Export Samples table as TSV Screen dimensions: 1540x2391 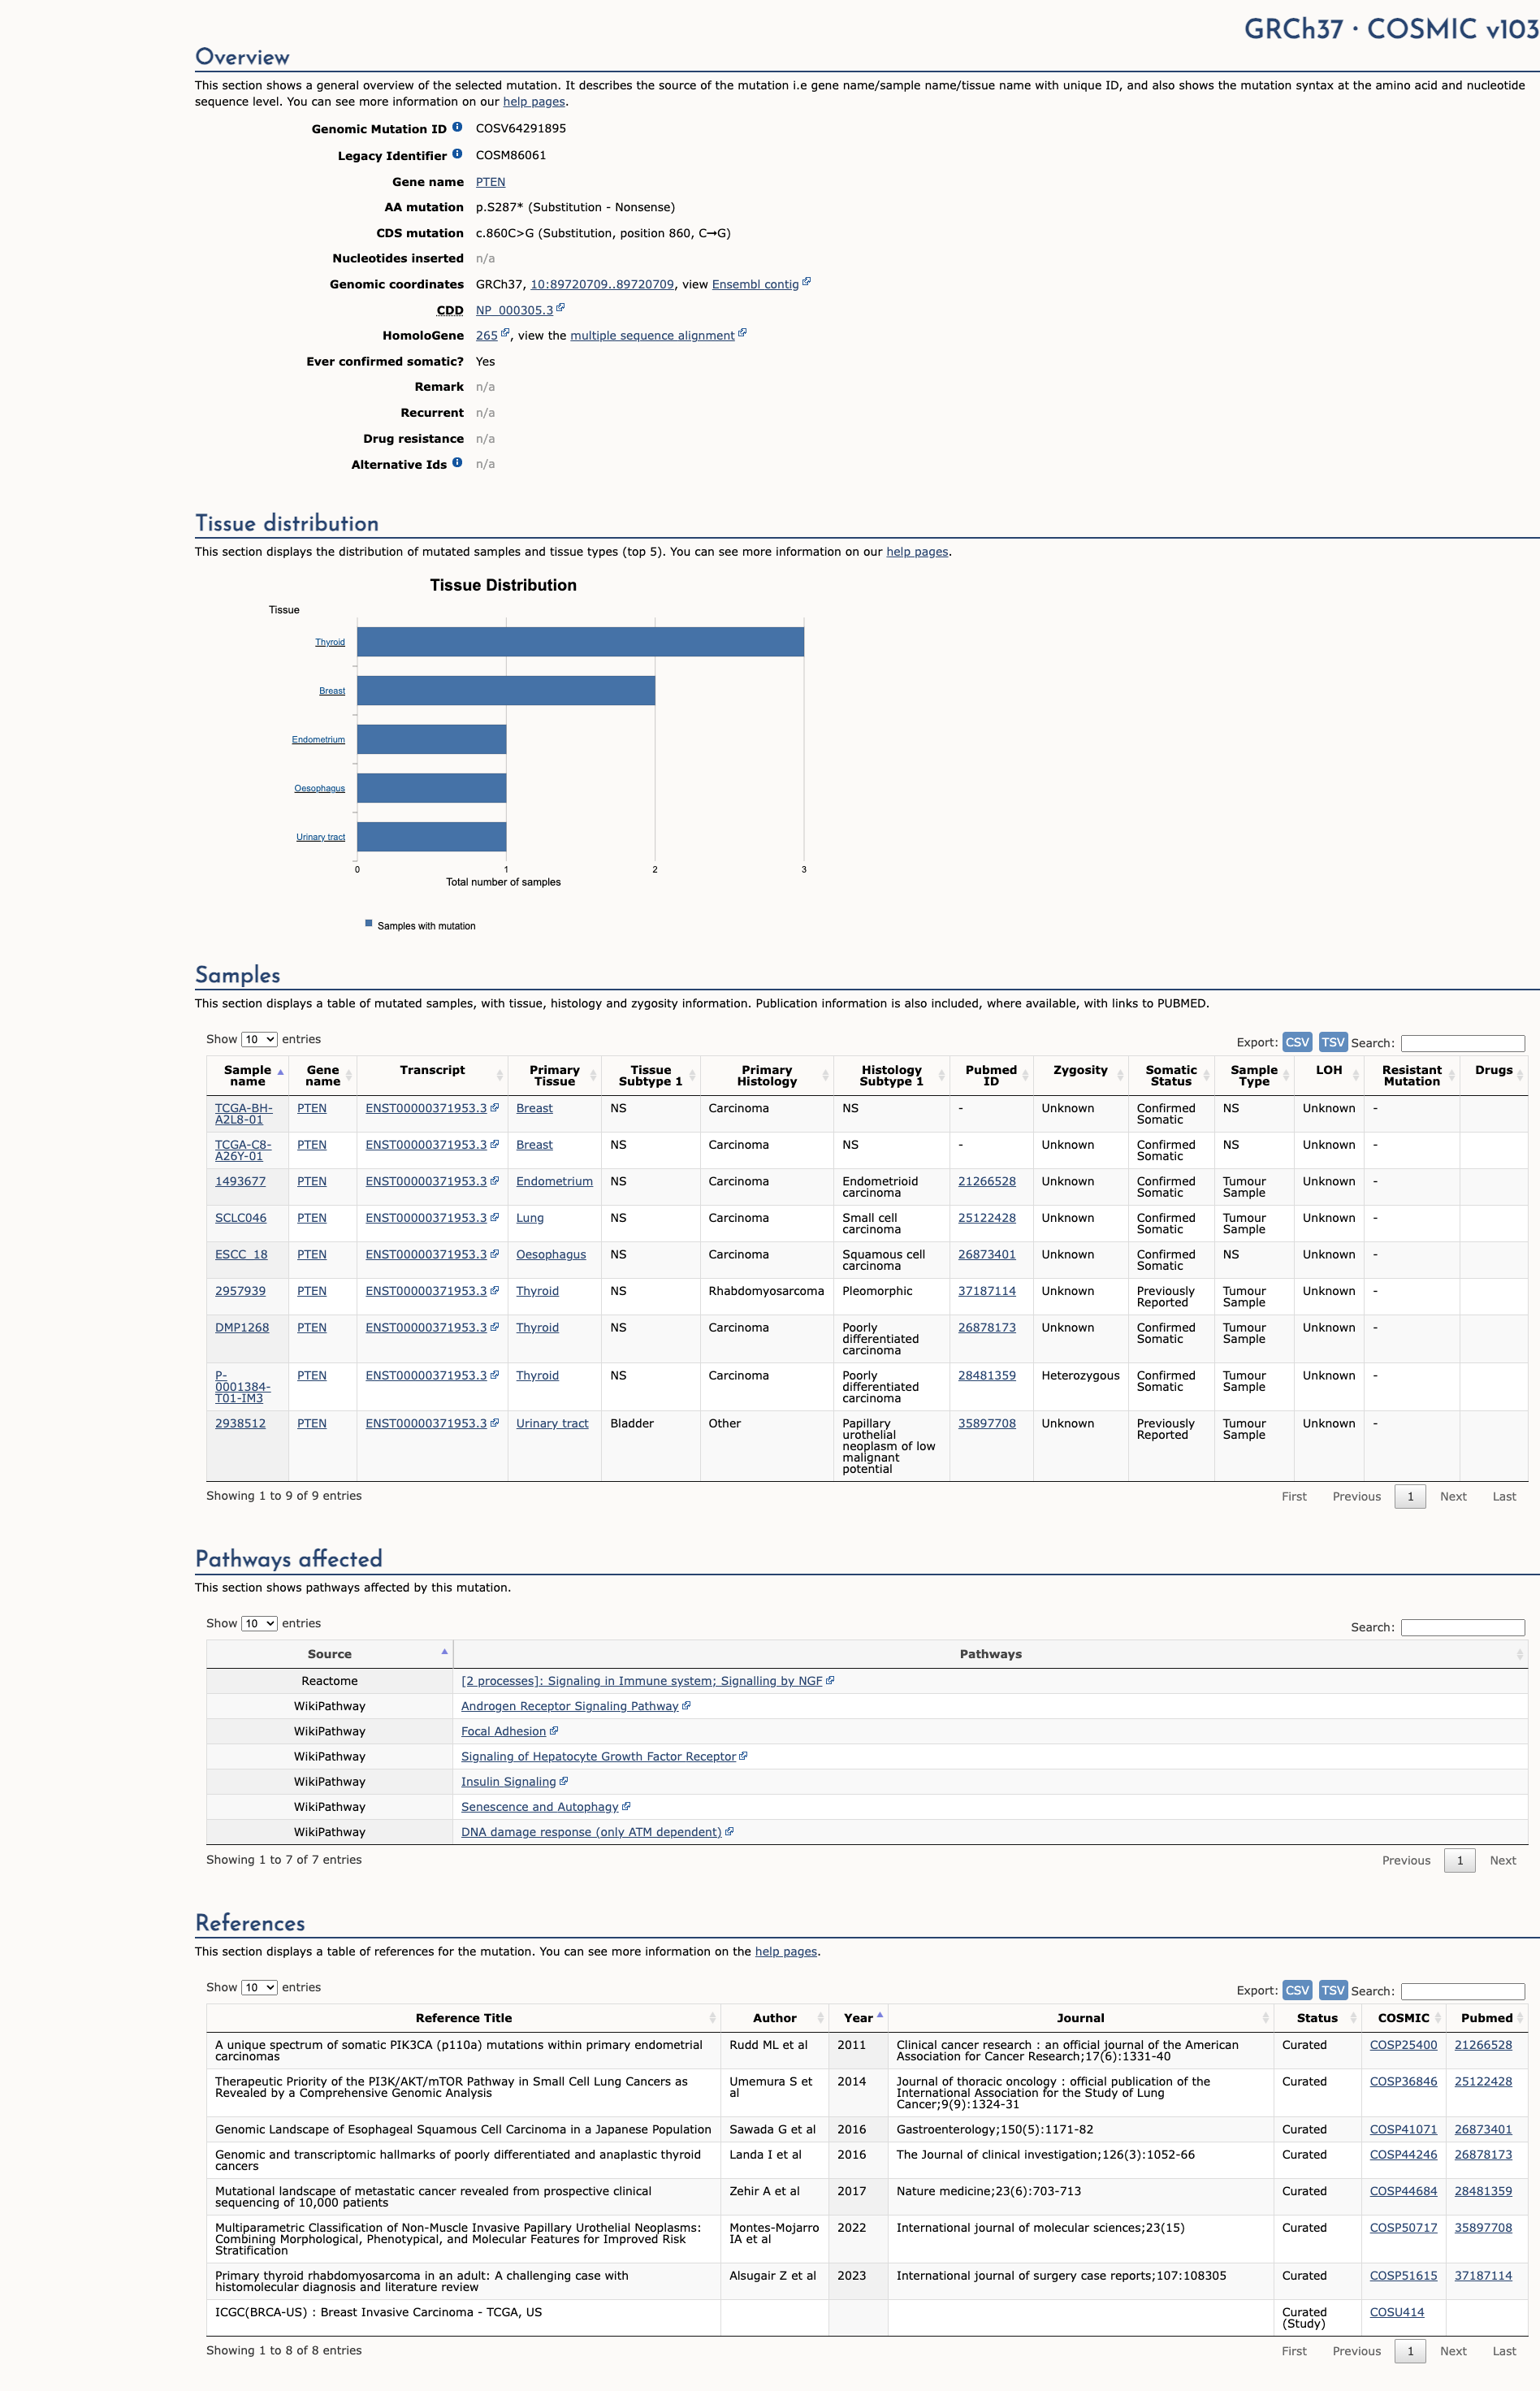[x=1333, y=1042]
